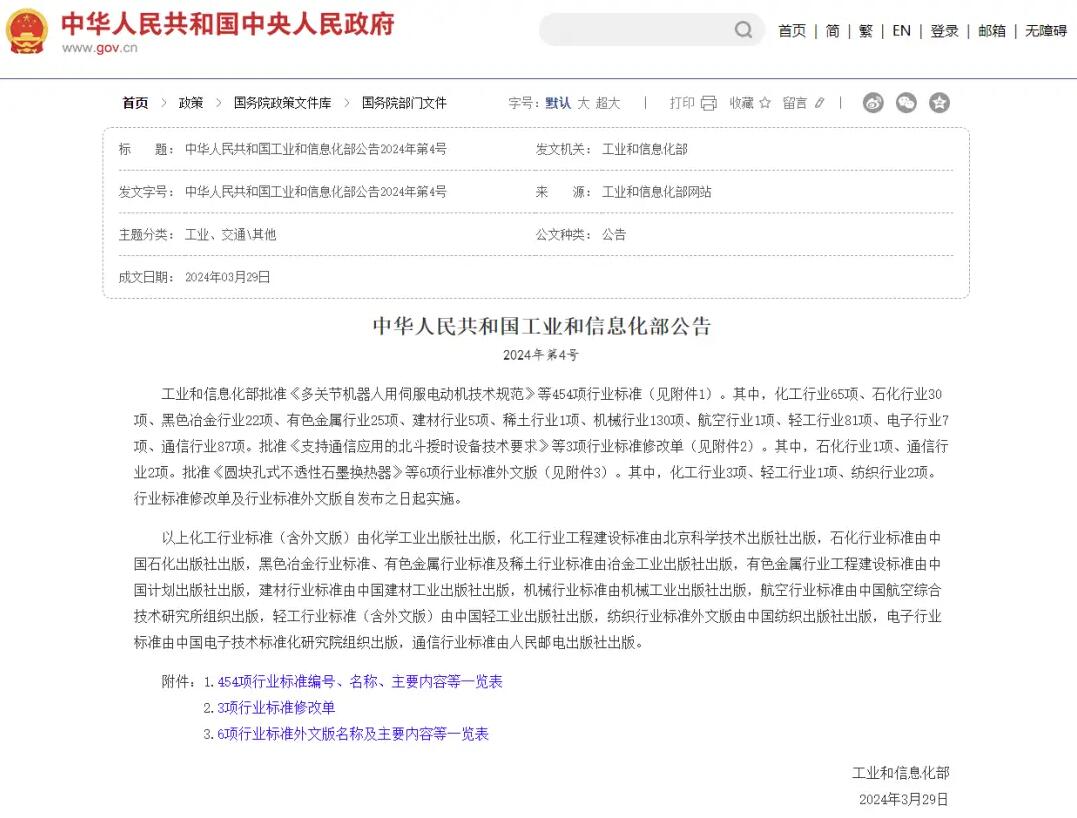Switch to simplified Chinese 简
1077x818 pixels.
coord(832,31)
